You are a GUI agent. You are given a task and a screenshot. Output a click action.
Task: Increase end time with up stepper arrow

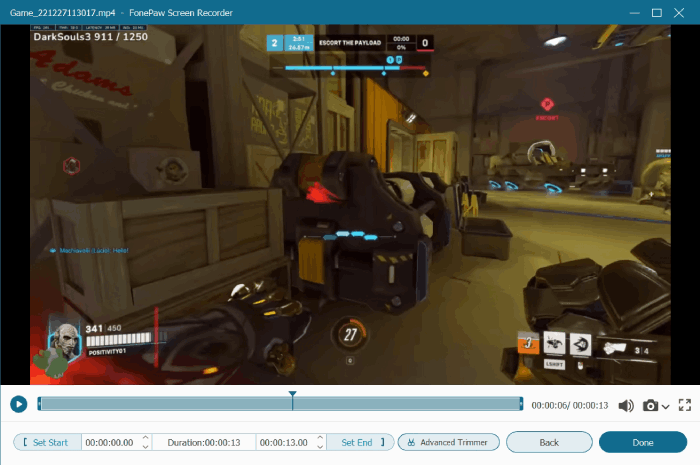[x=320, y=438]
